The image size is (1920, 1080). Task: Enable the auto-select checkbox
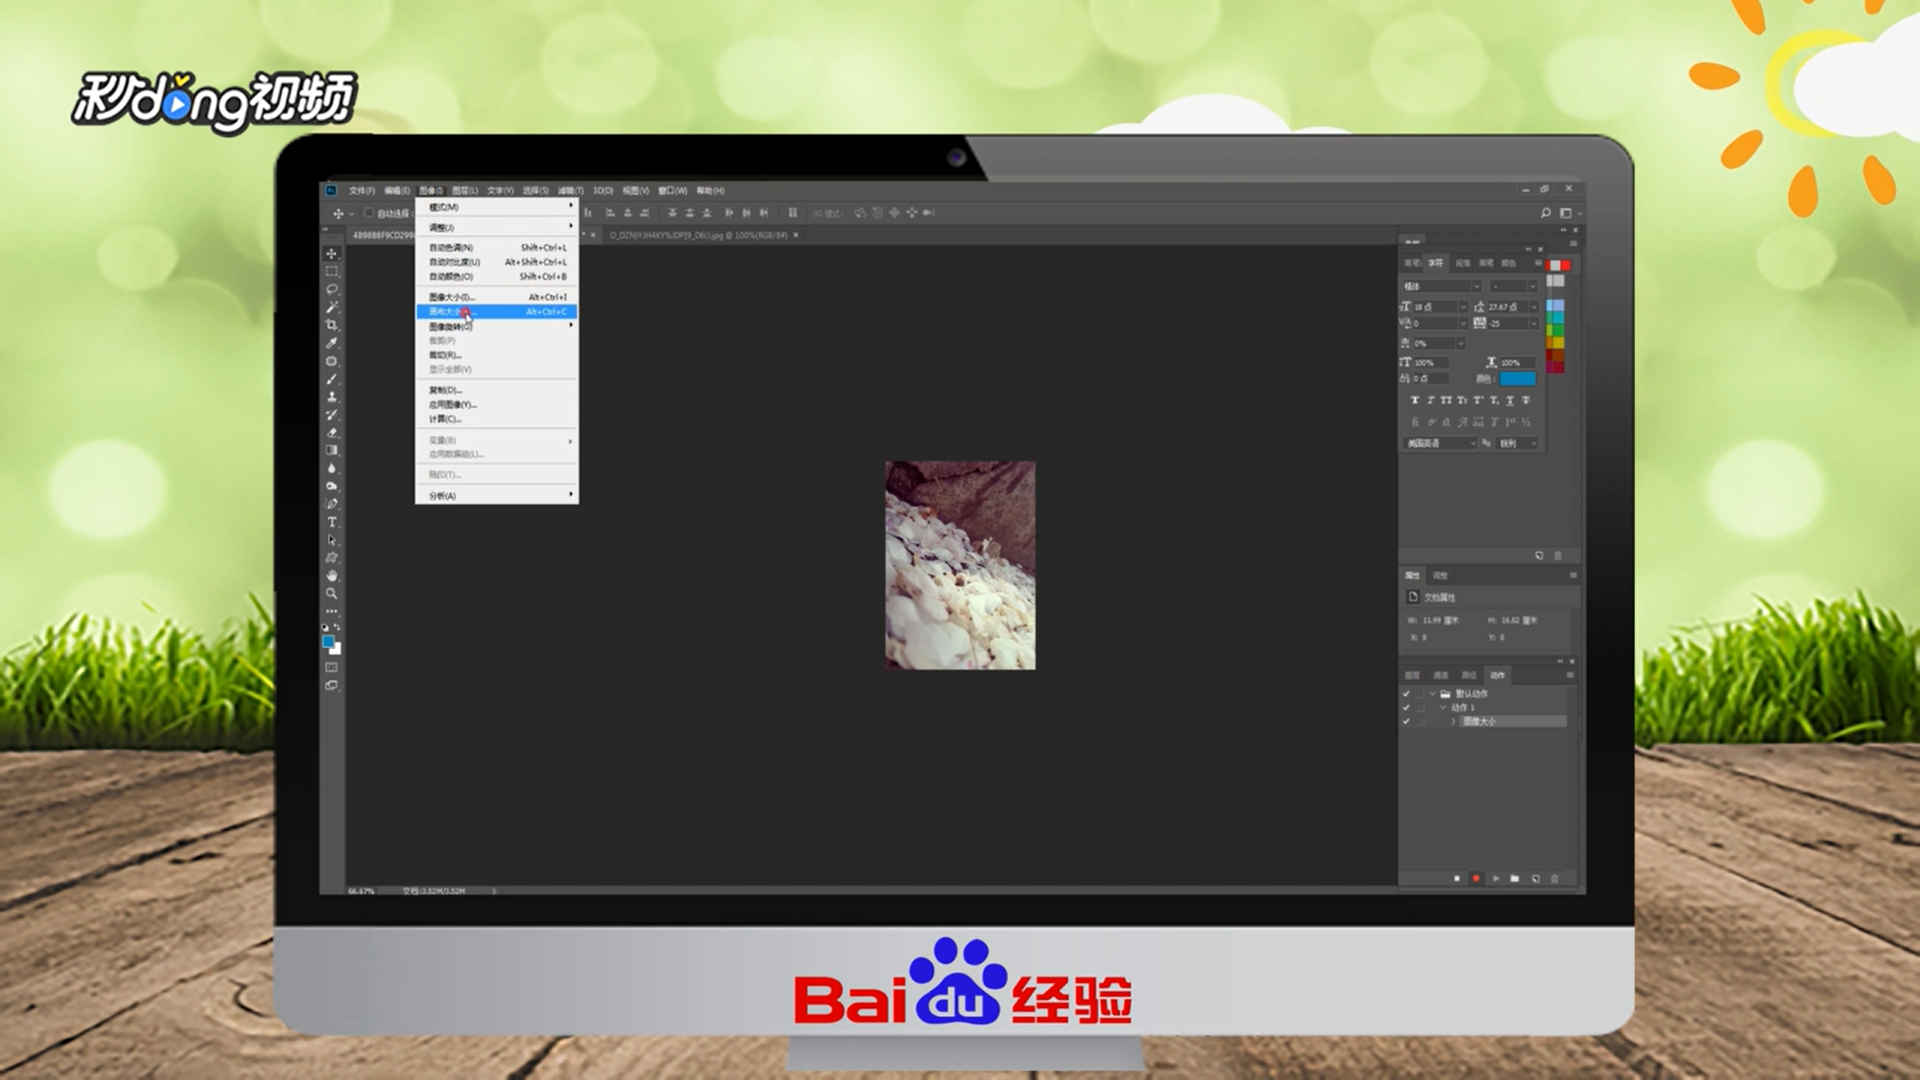click(369, 213)
